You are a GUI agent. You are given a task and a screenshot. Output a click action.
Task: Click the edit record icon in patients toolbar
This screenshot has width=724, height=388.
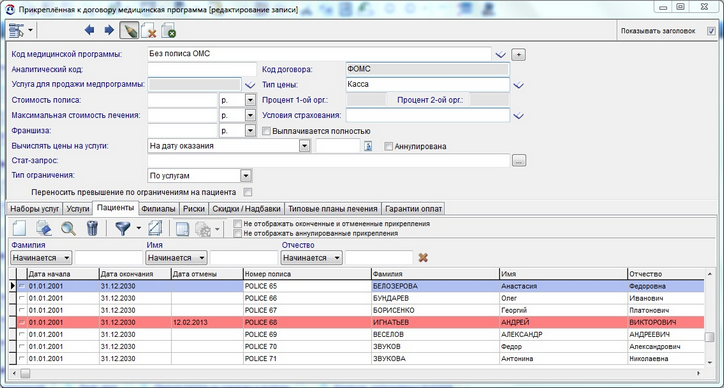point(44,228)
